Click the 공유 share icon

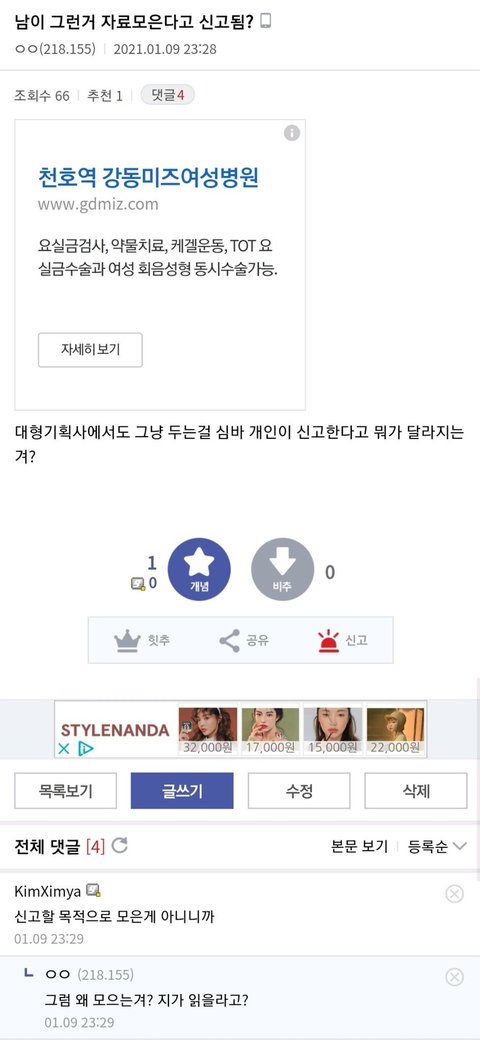coord(229,641)
